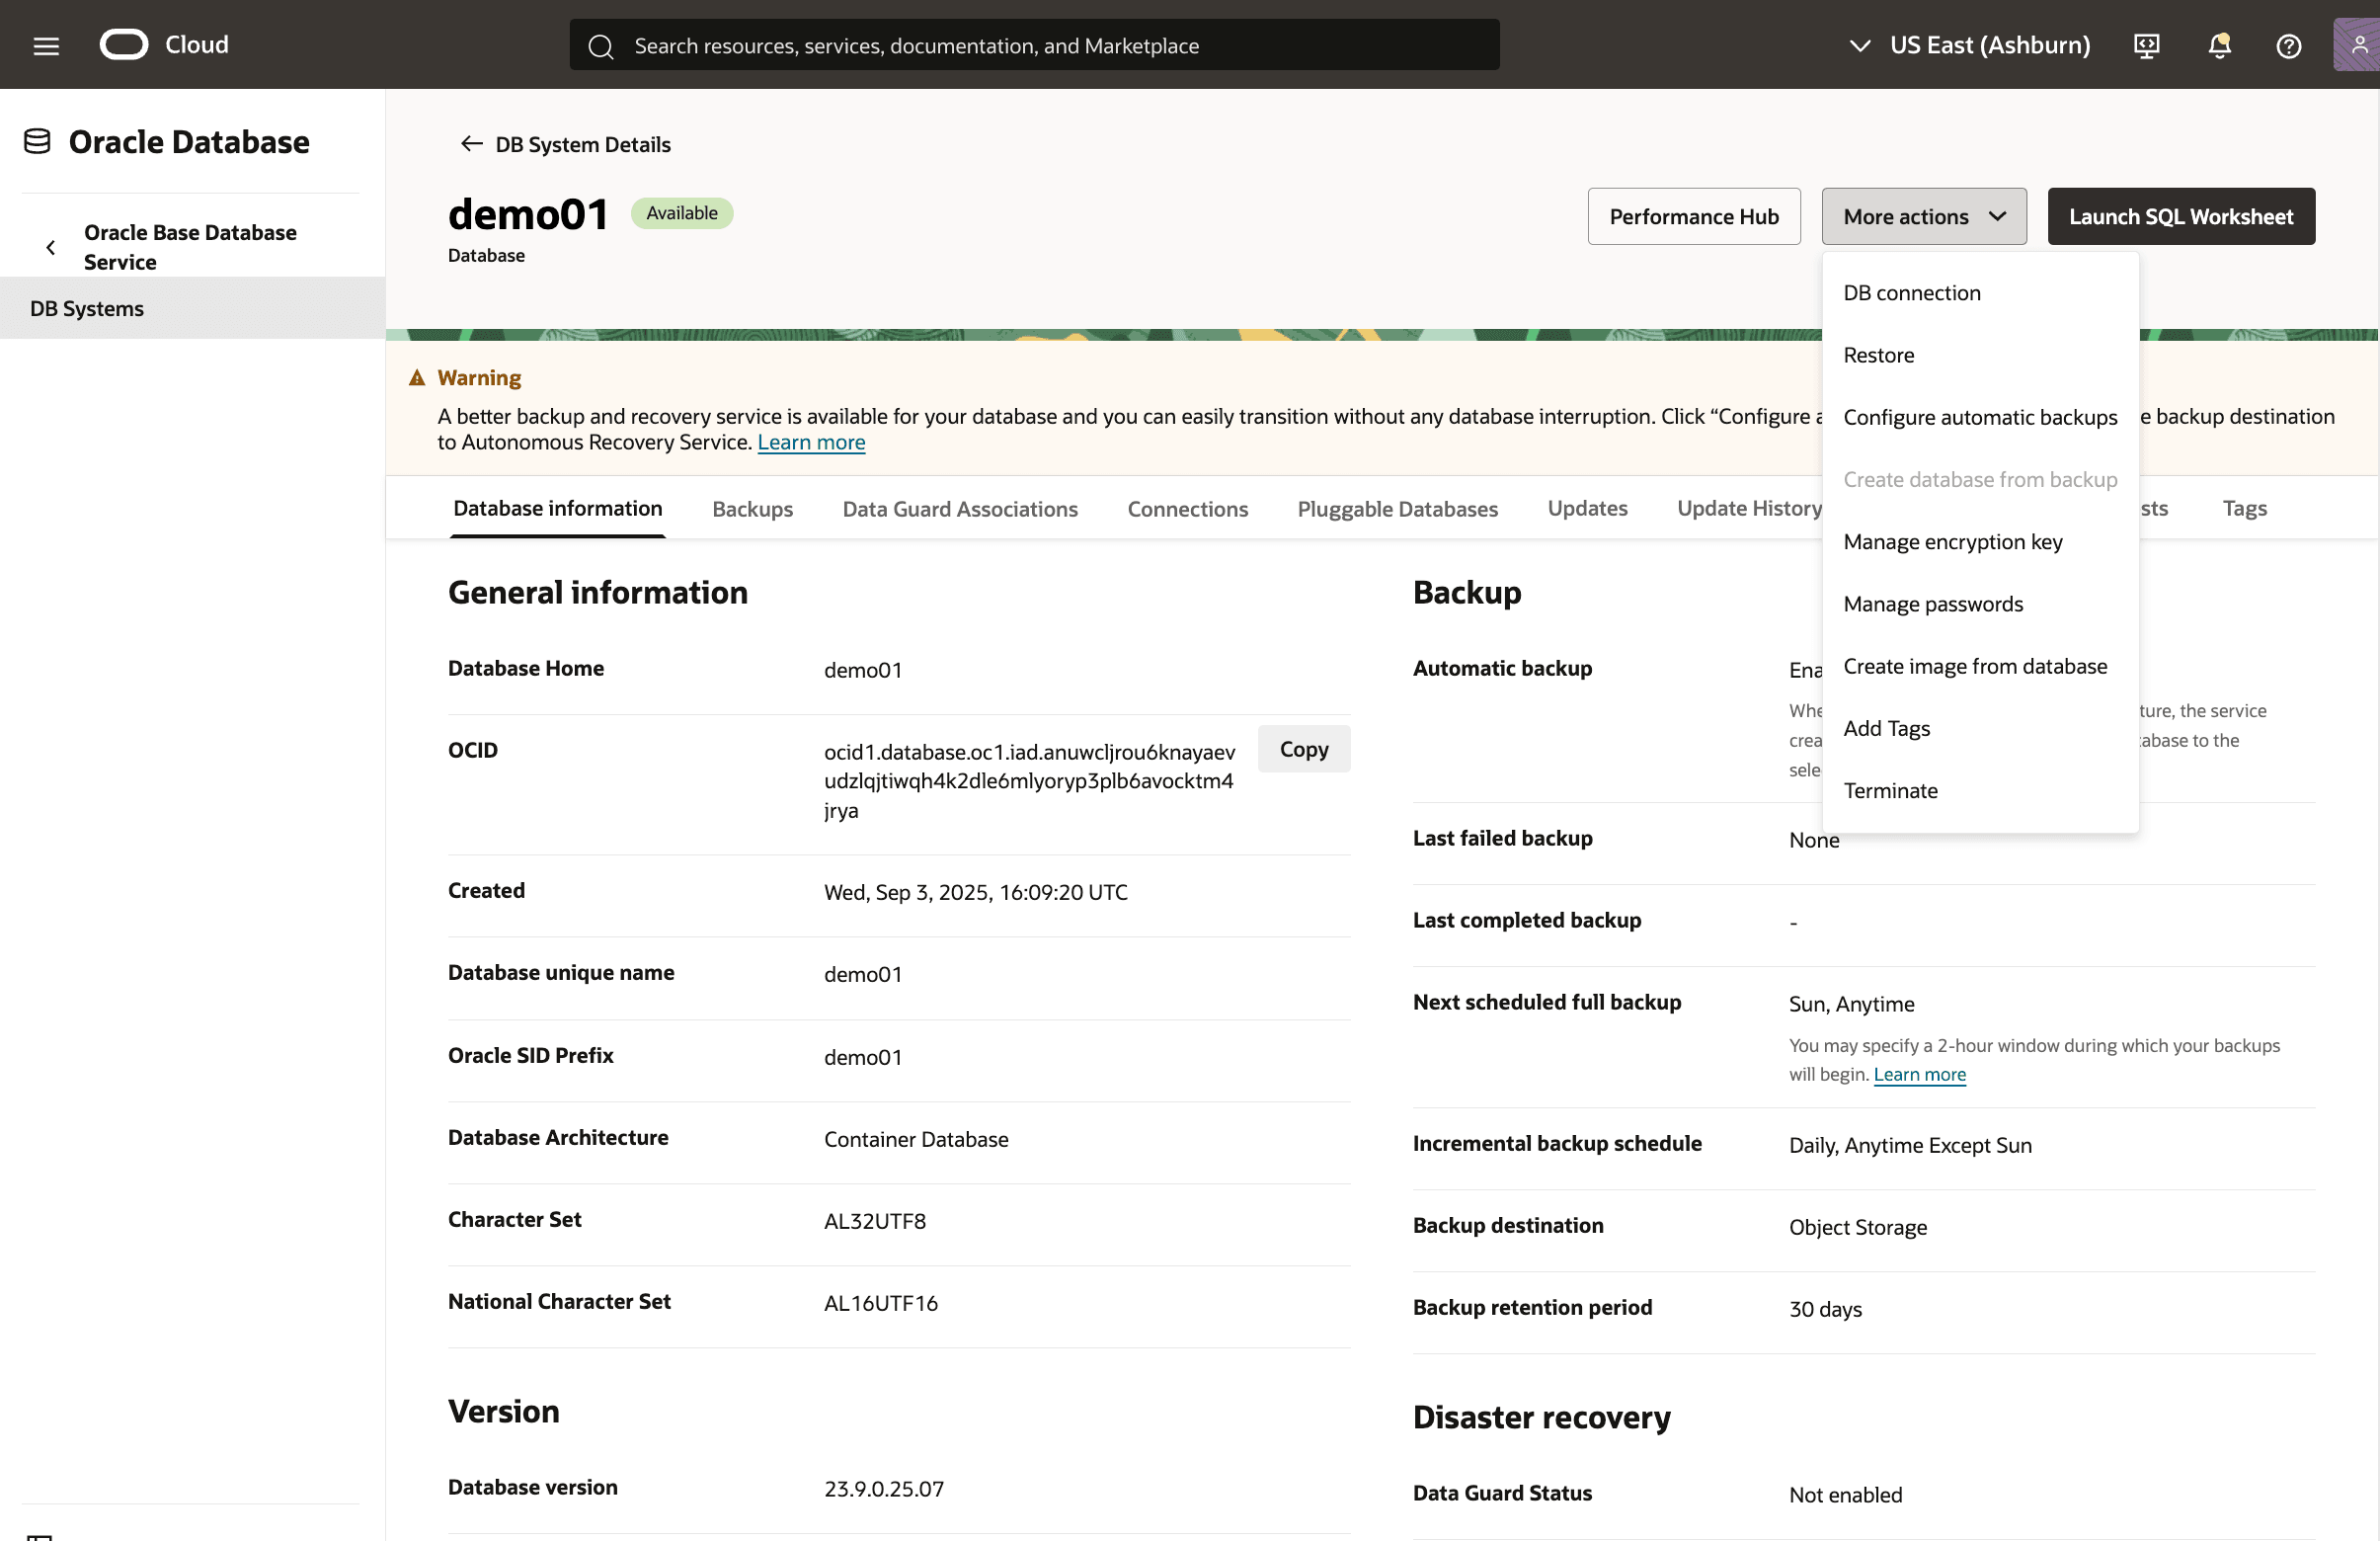Copy the database OCID

[1303, 748]
